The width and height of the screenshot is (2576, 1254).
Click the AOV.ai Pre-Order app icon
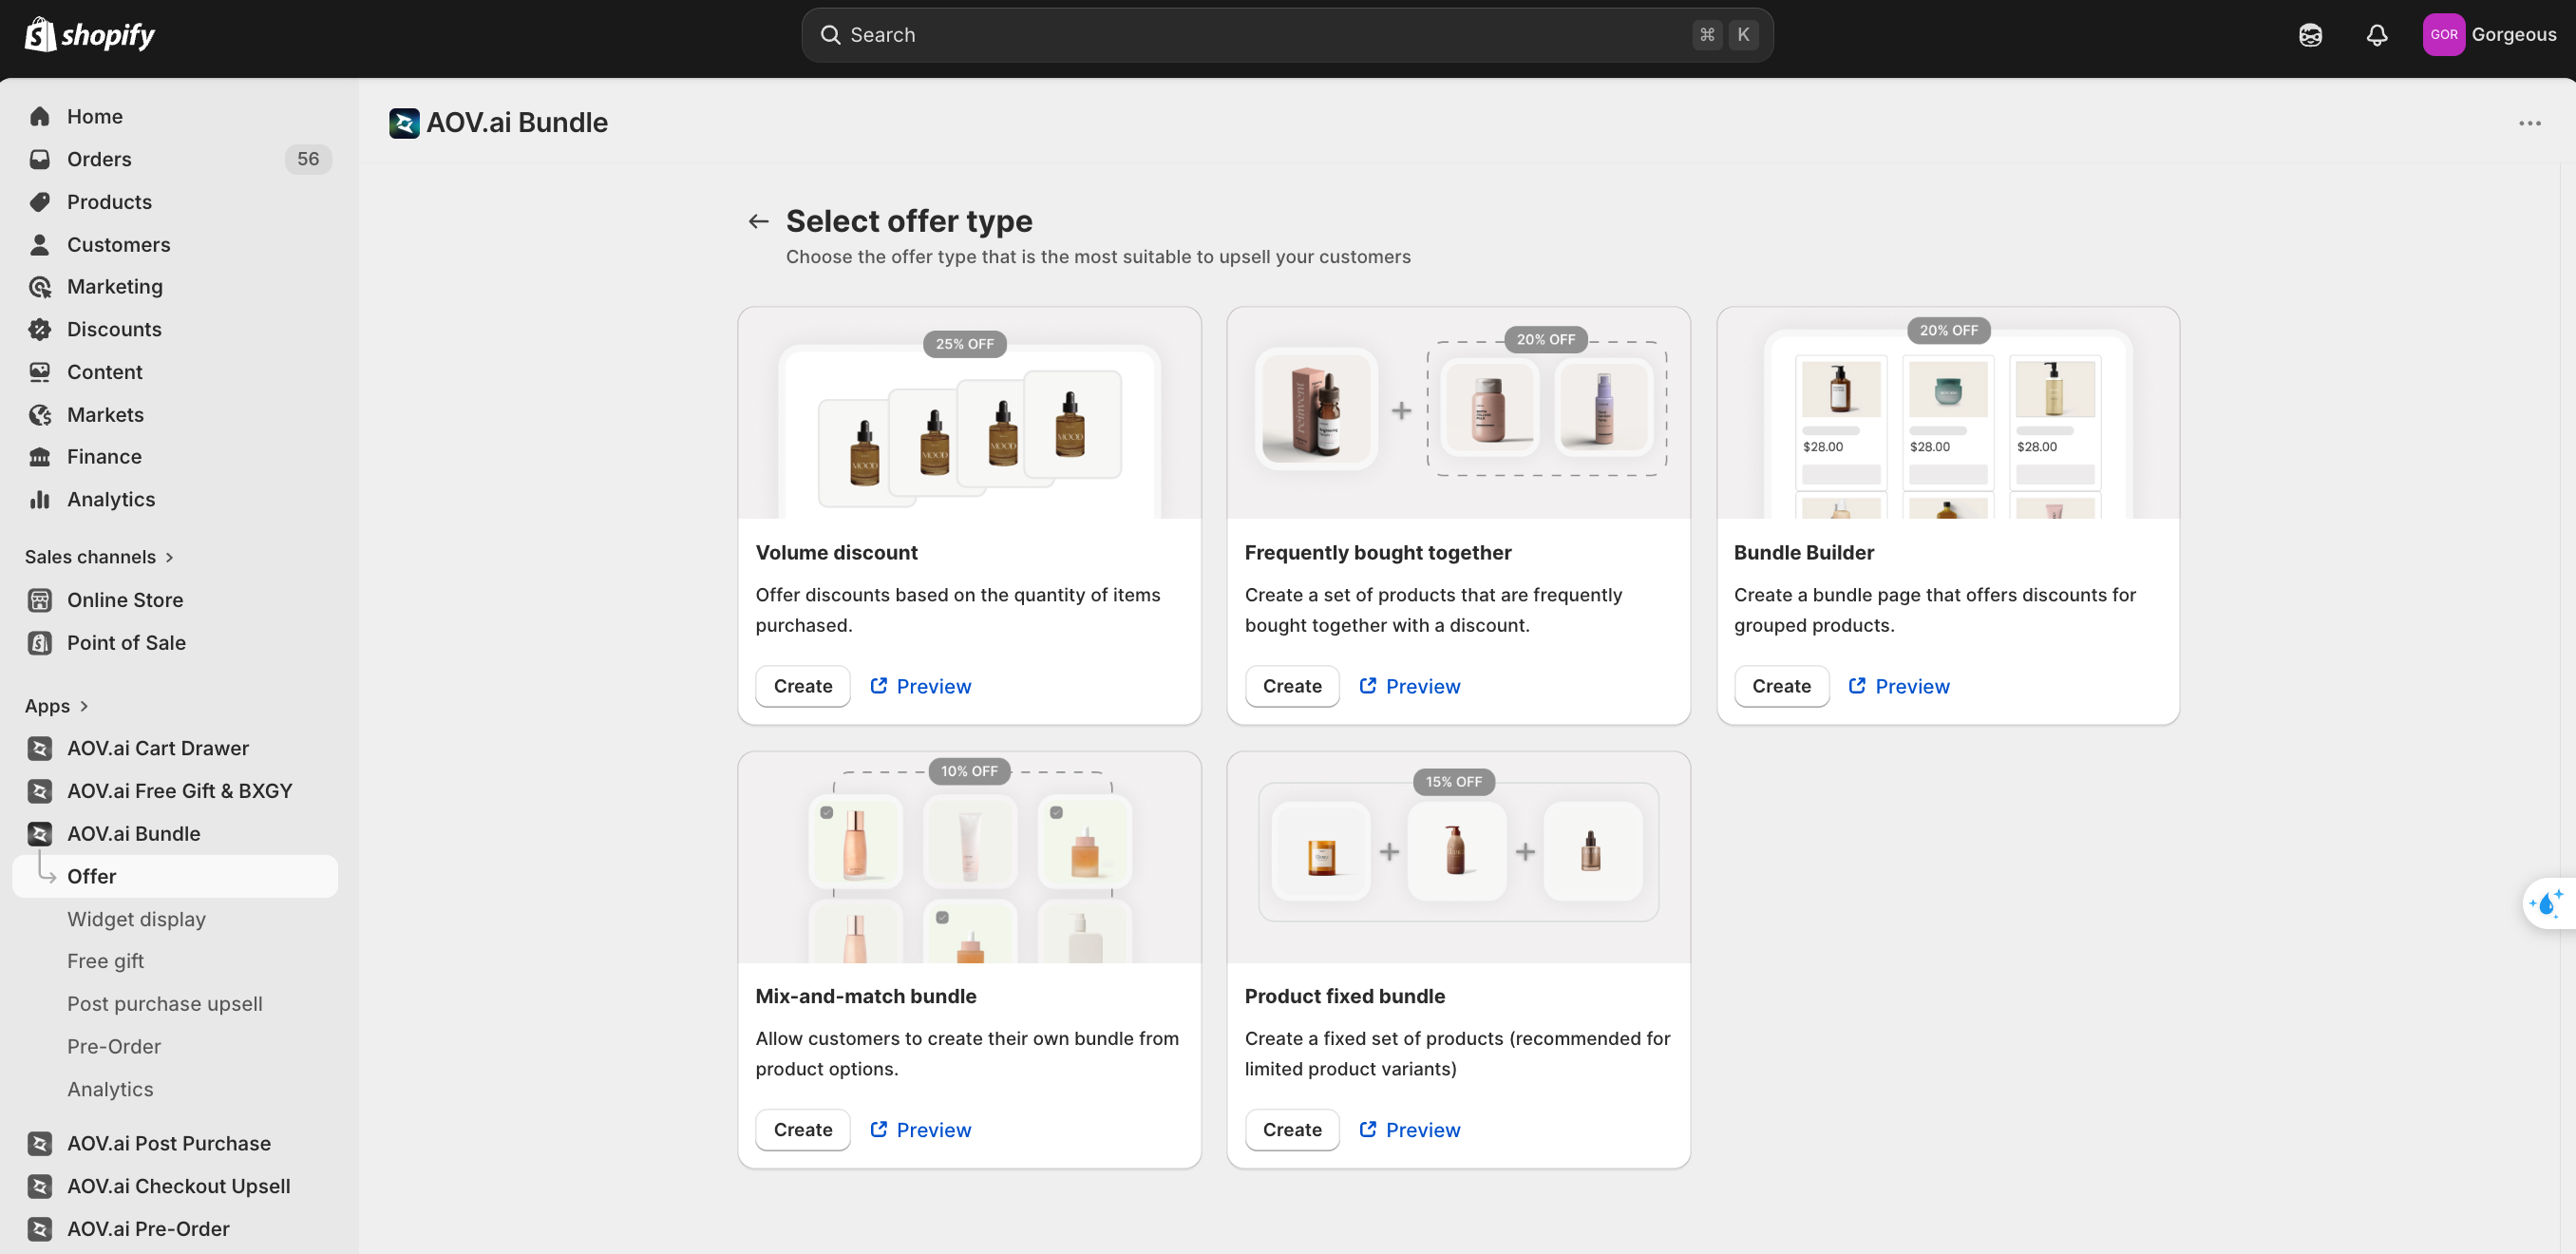[x=40, y=1229]
